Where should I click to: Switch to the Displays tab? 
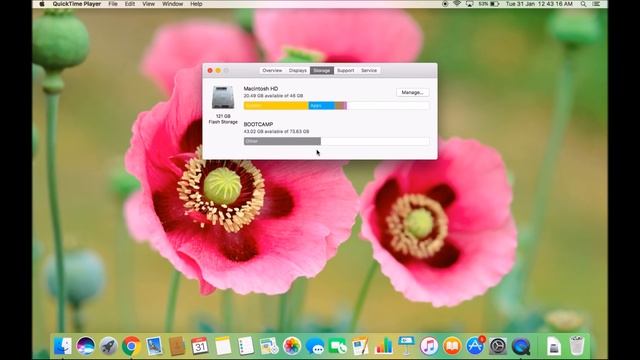point(298,71)
